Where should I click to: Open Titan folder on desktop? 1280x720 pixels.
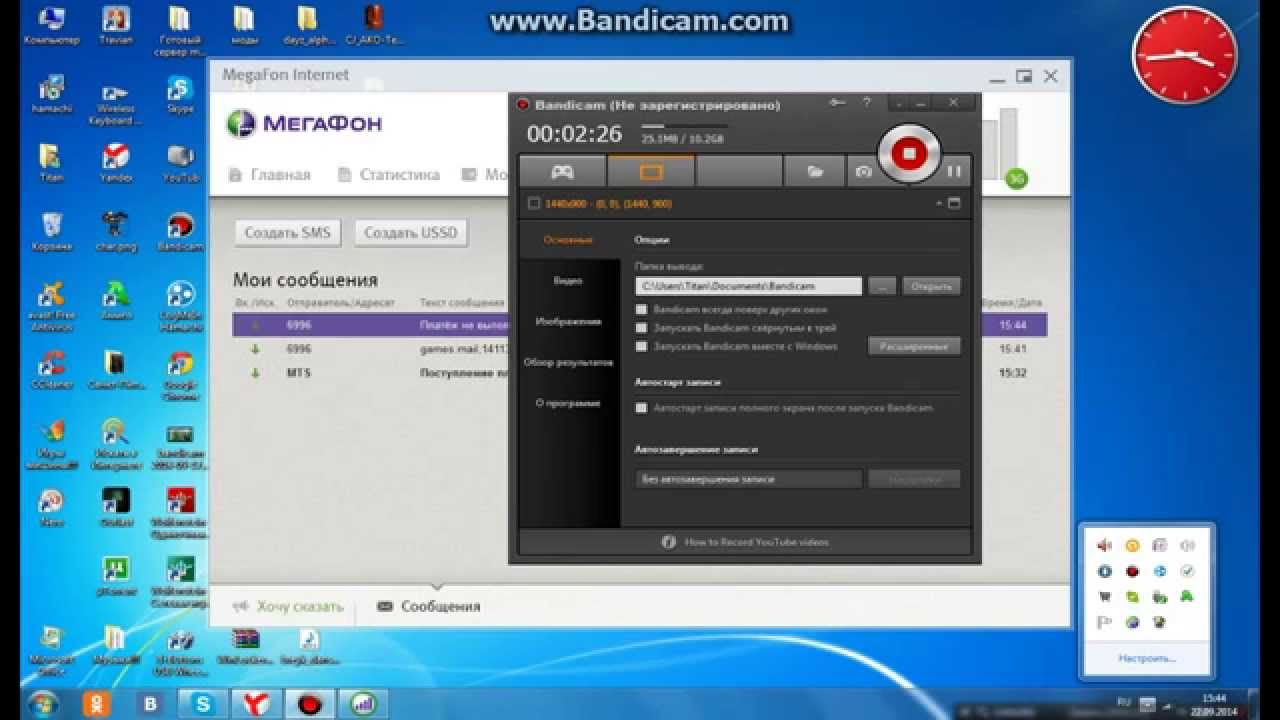click(51, 164)
